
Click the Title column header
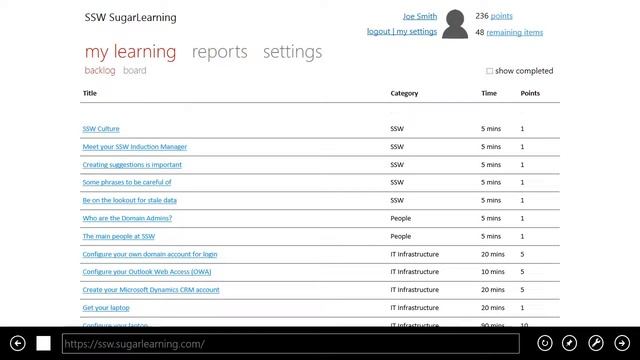tap(90, 93)
